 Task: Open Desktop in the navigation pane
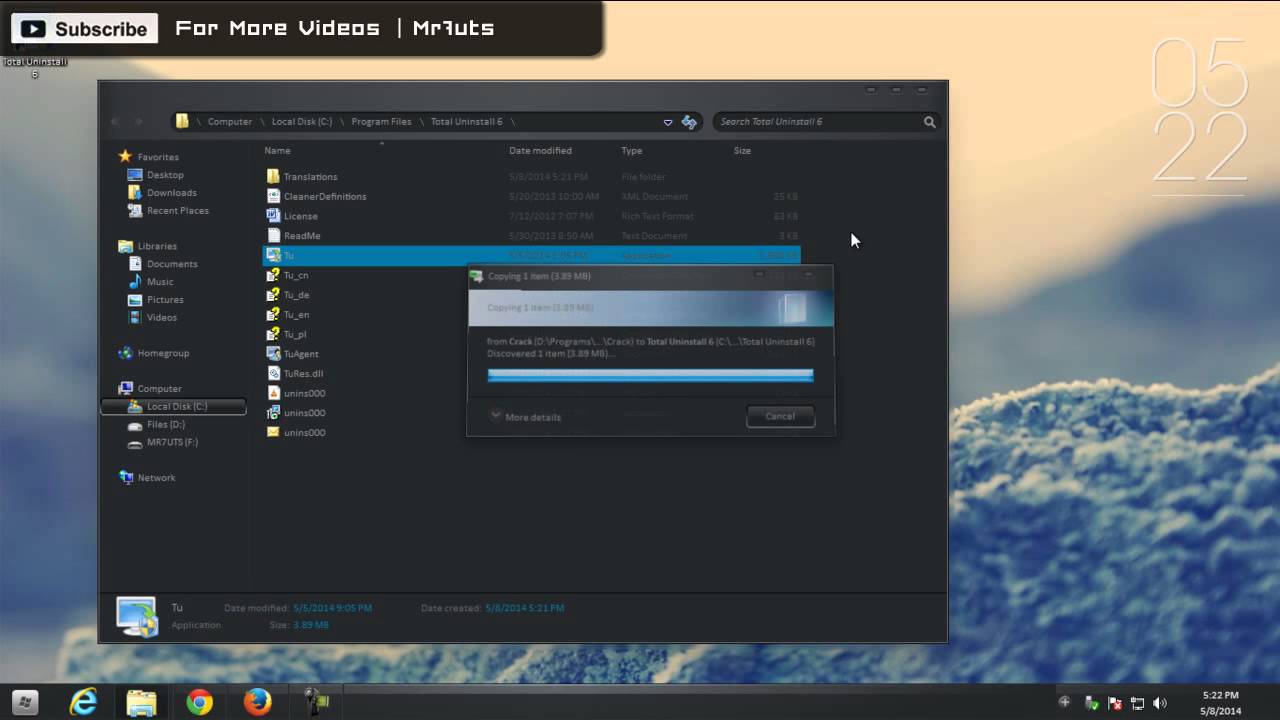(x=156, y=175)
